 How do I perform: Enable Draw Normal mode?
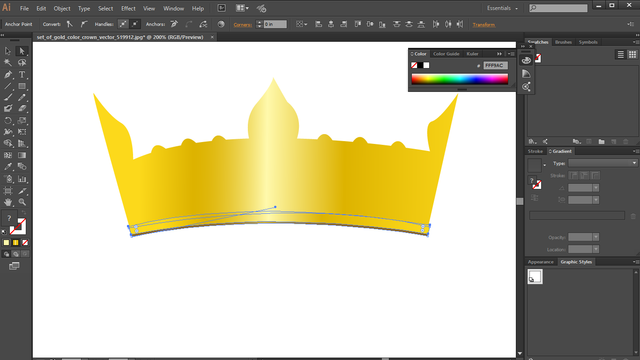point(6,254)
